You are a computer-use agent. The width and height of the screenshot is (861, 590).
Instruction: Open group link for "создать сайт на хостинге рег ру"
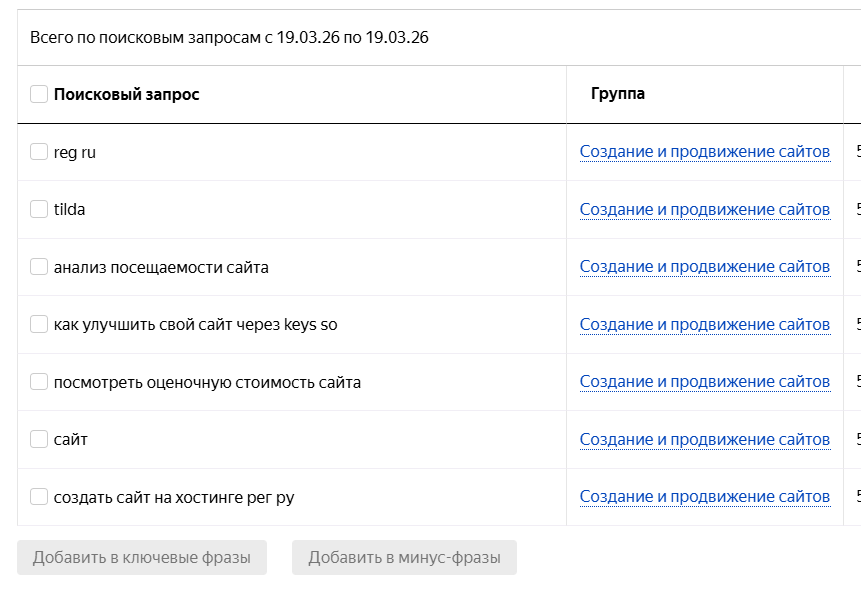pos(704,497)
